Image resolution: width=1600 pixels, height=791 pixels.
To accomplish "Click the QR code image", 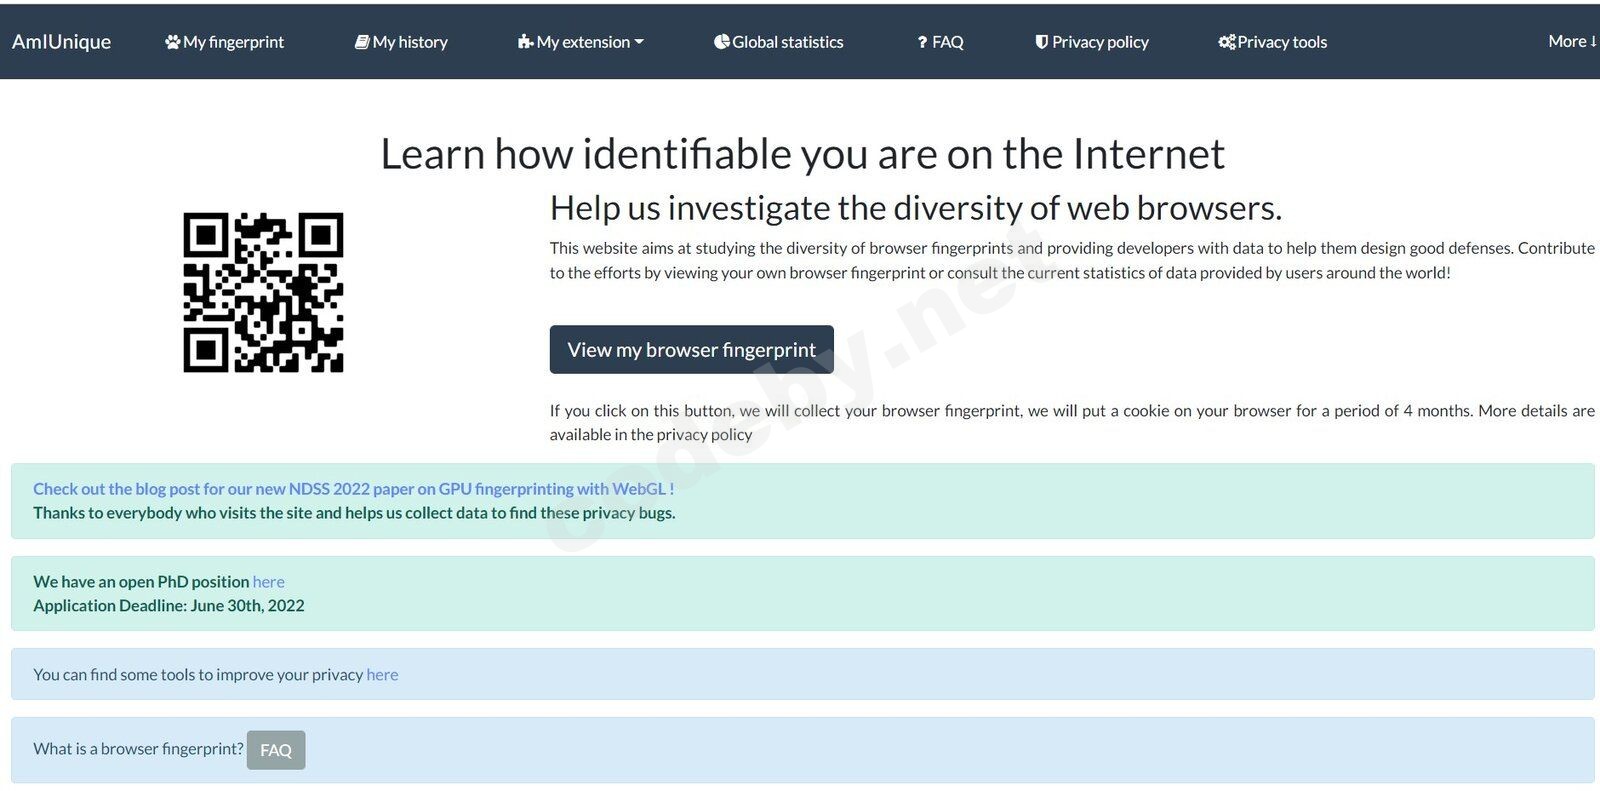I will point(263,292).
